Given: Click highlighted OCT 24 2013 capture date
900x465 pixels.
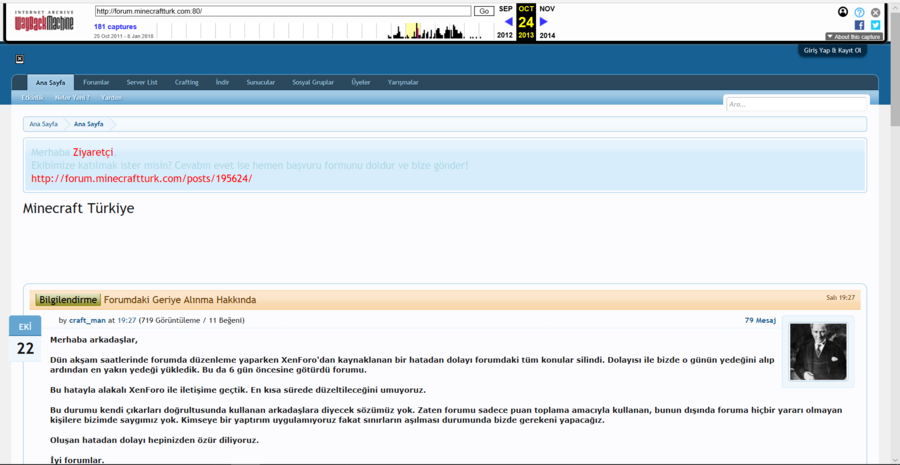Looking at the screenshot, I should (x=526, y=22).
